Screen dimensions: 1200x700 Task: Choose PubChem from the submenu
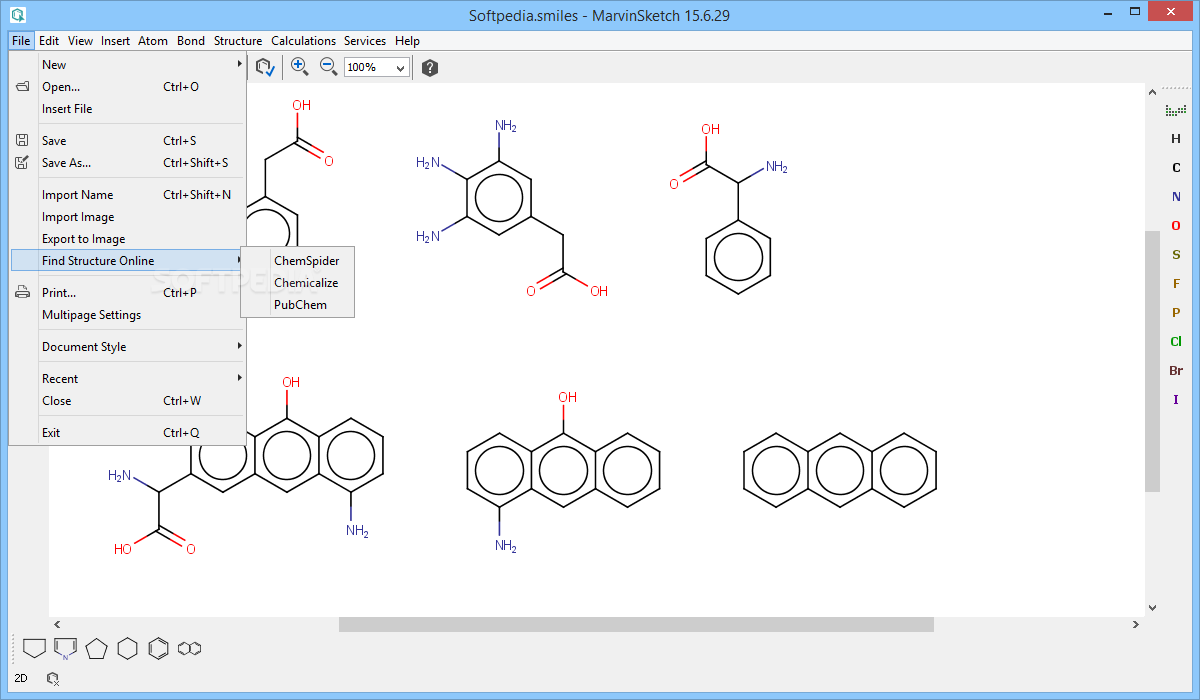point(298,305)
